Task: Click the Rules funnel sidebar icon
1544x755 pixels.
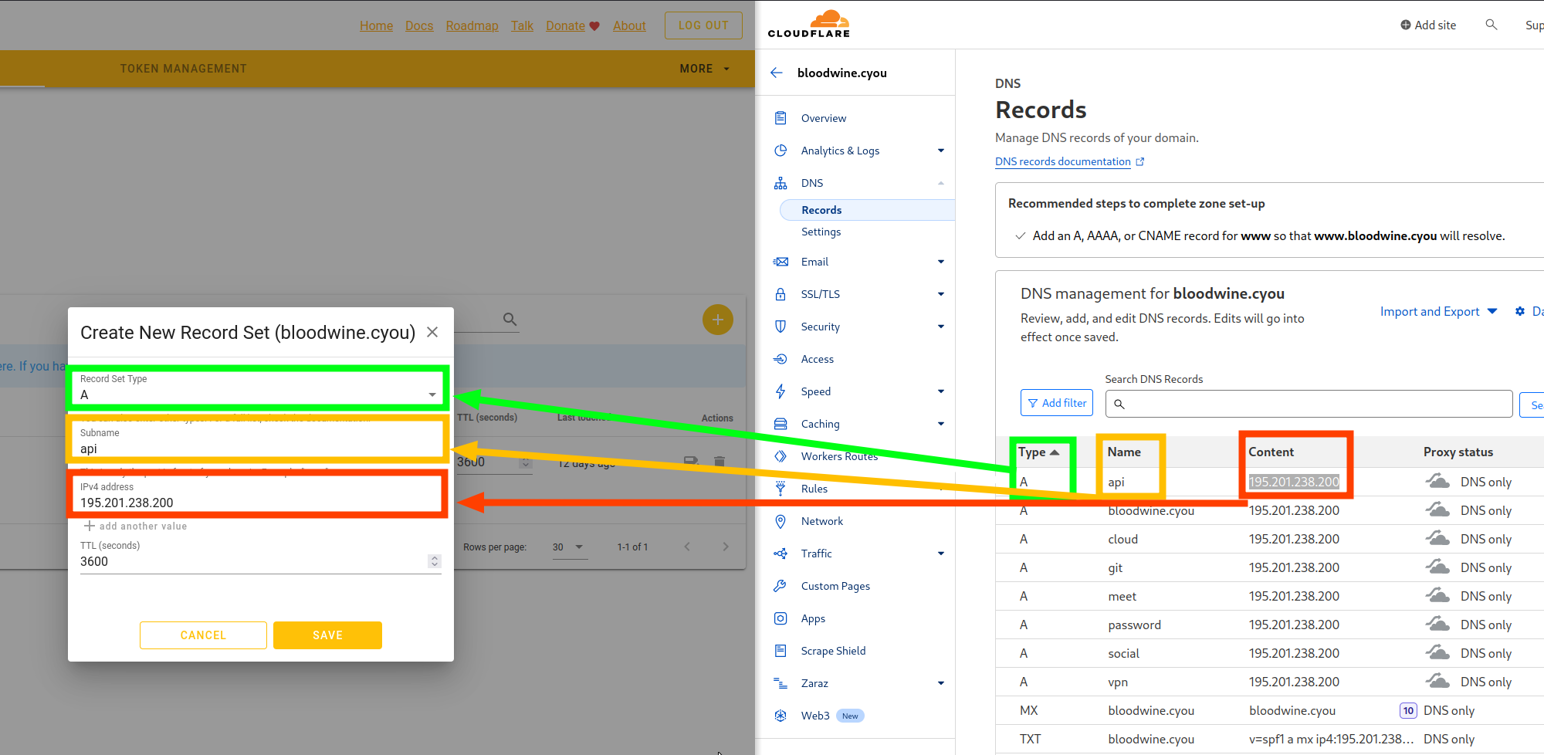Action: tap(781, 489)
